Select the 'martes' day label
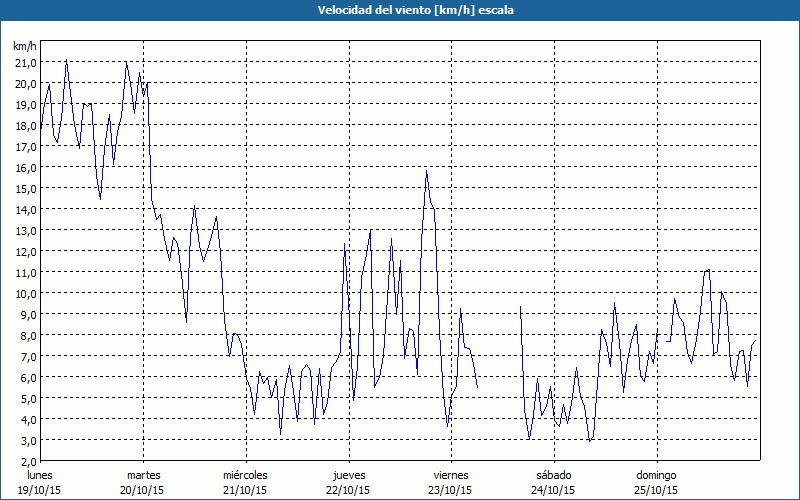 point(143,474)
